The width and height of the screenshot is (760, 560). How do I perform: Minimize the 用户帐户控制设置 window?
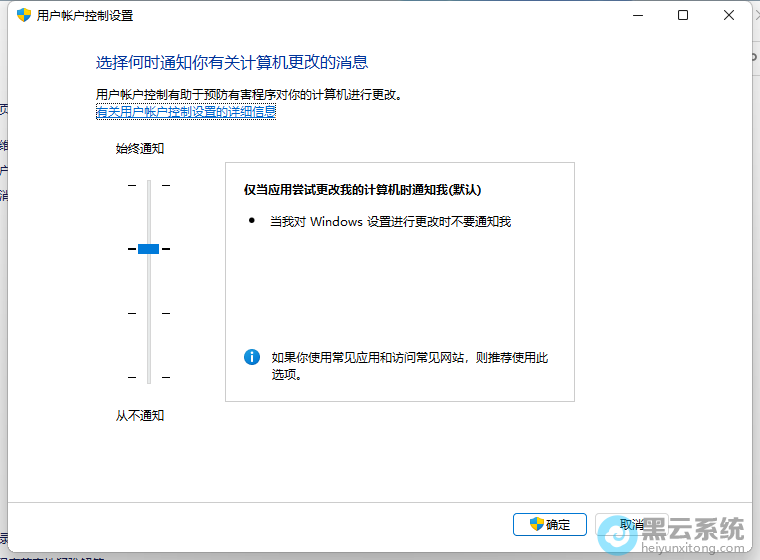[637, 15]
